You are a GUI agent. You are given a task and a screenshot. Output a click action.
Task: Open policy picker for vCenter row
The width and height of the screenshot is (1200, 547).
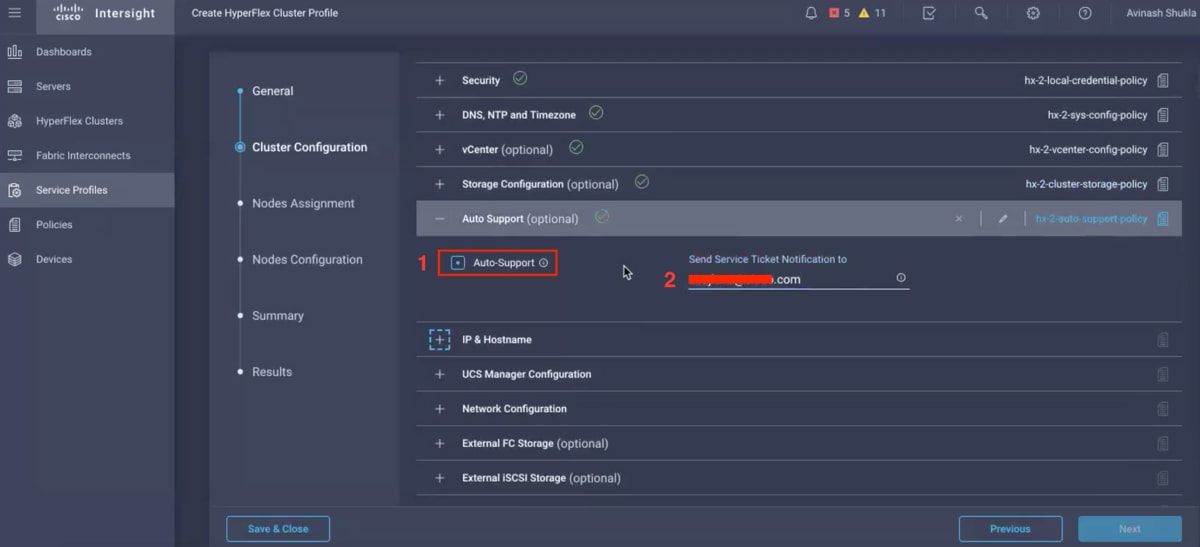click(x=1163, y=150)
